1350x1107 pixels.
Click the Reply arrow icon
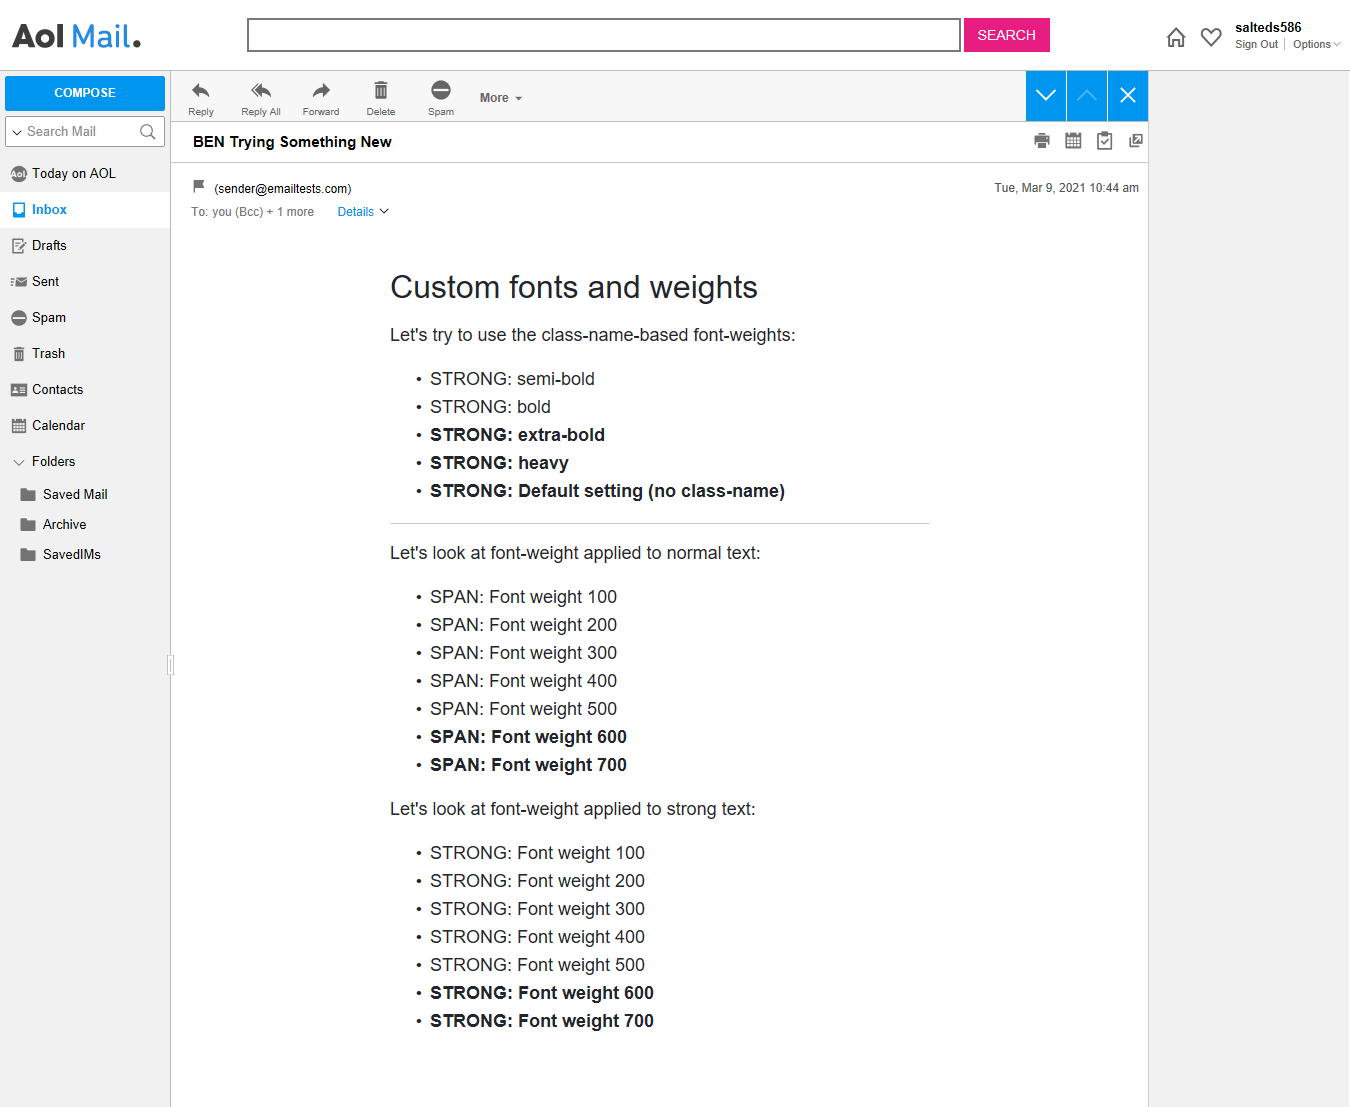[201, 91]
